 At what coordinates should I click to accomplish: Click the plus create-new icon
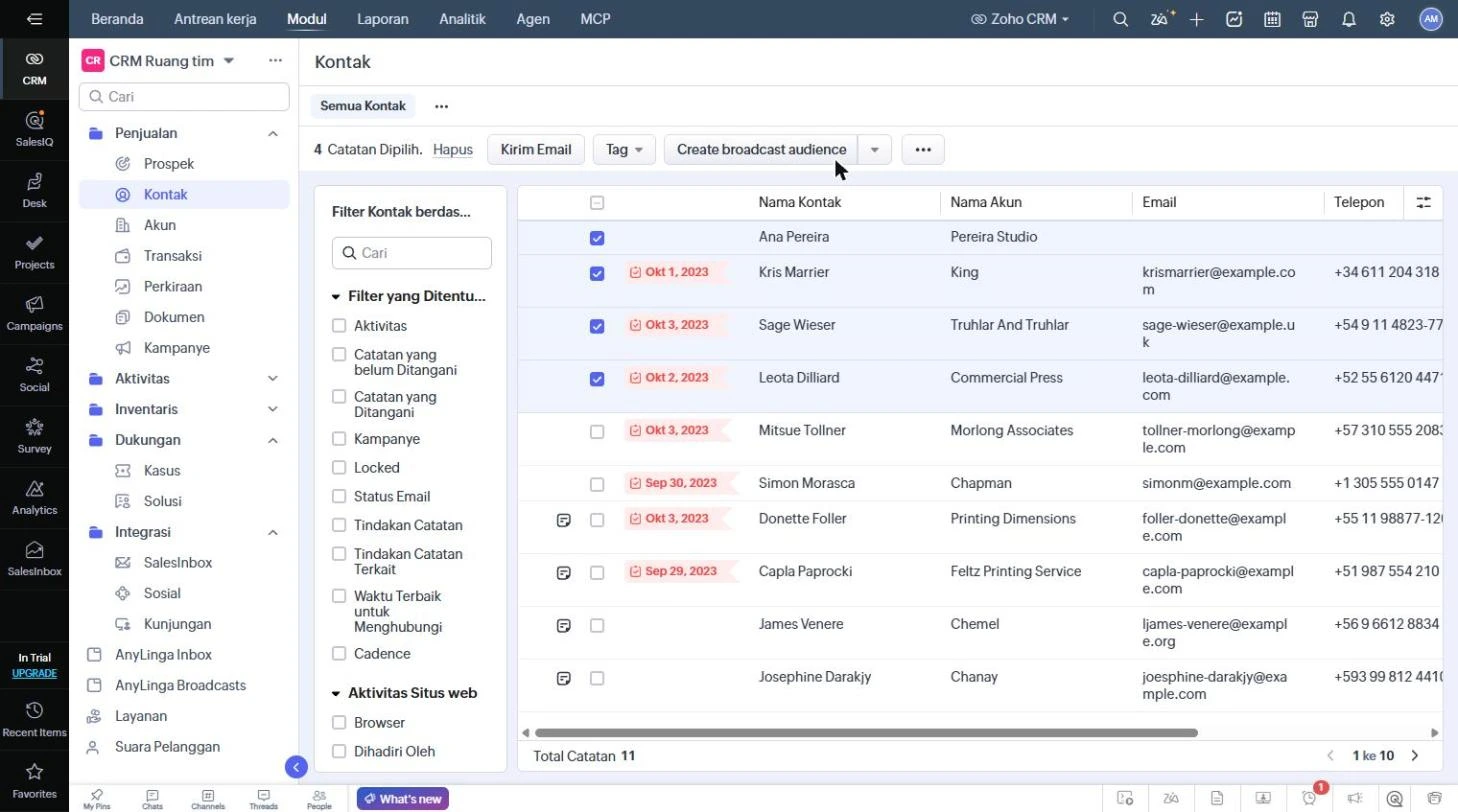[1196, 19]
